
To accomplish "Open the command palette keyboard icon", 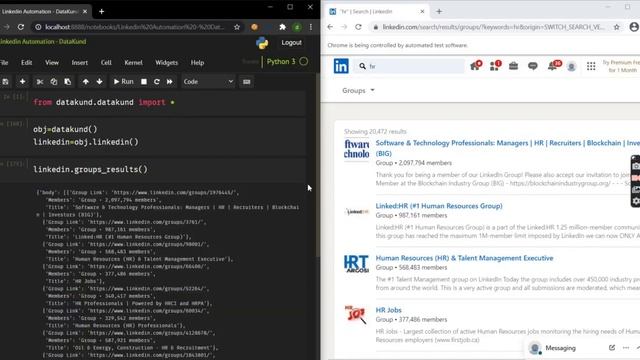I will (247, 82).
